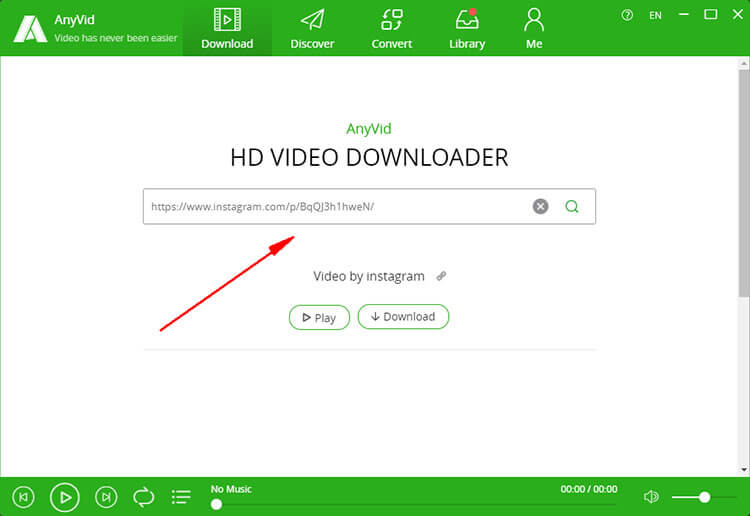The width and height of the screenshot is (750, 516).
Task: Copy link icon beside Video by instagram
Action: pos(441,276)
